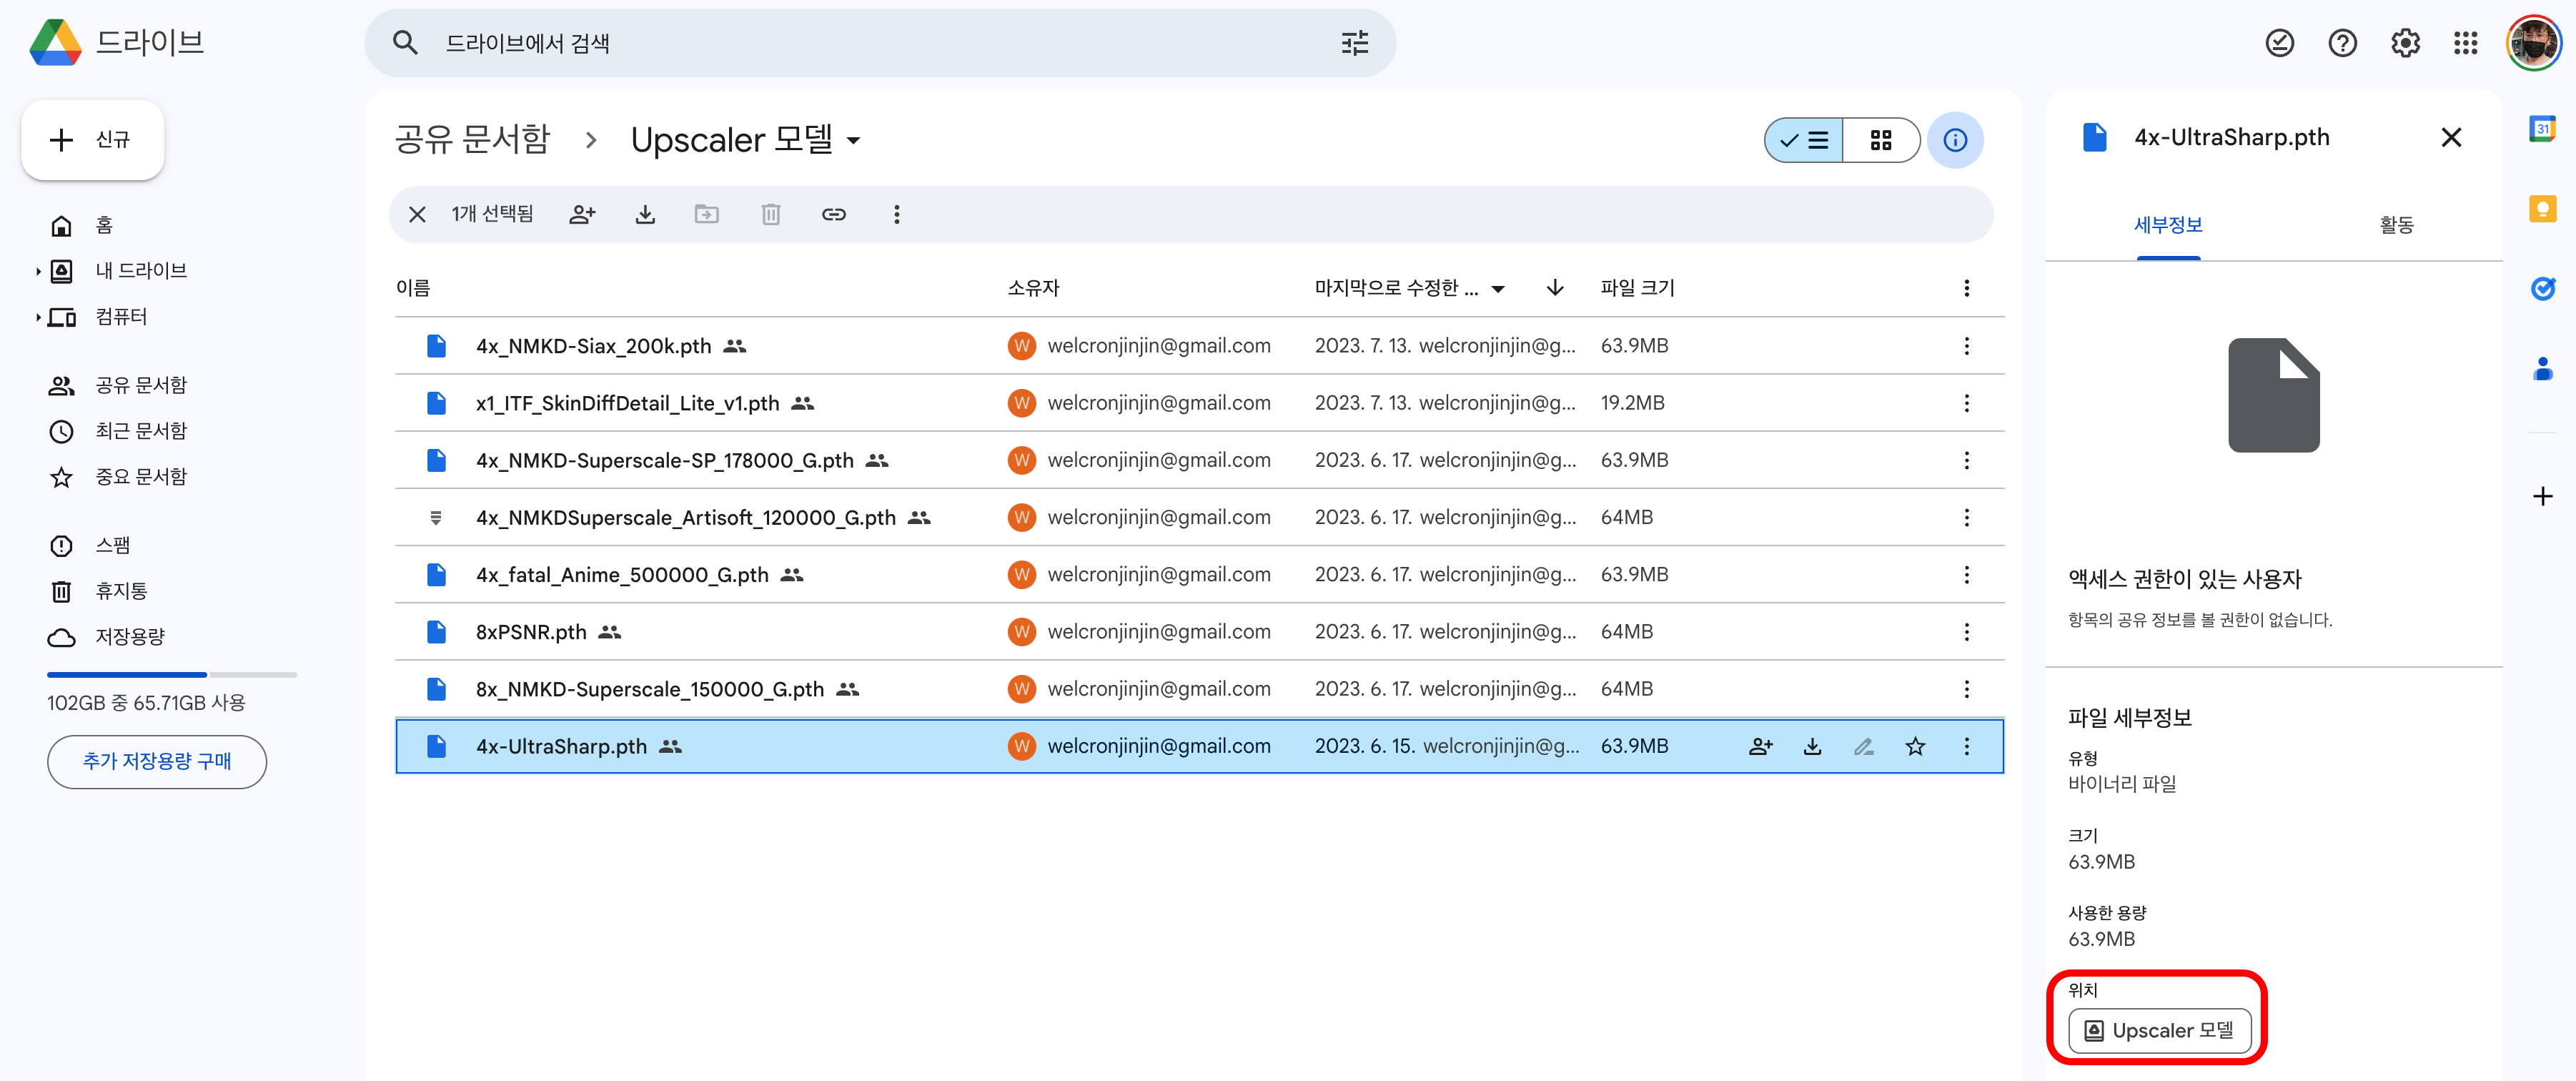Screen dimensions: 2576x1081
Task: Download the selected file from the toolbar
Action: 645,214
